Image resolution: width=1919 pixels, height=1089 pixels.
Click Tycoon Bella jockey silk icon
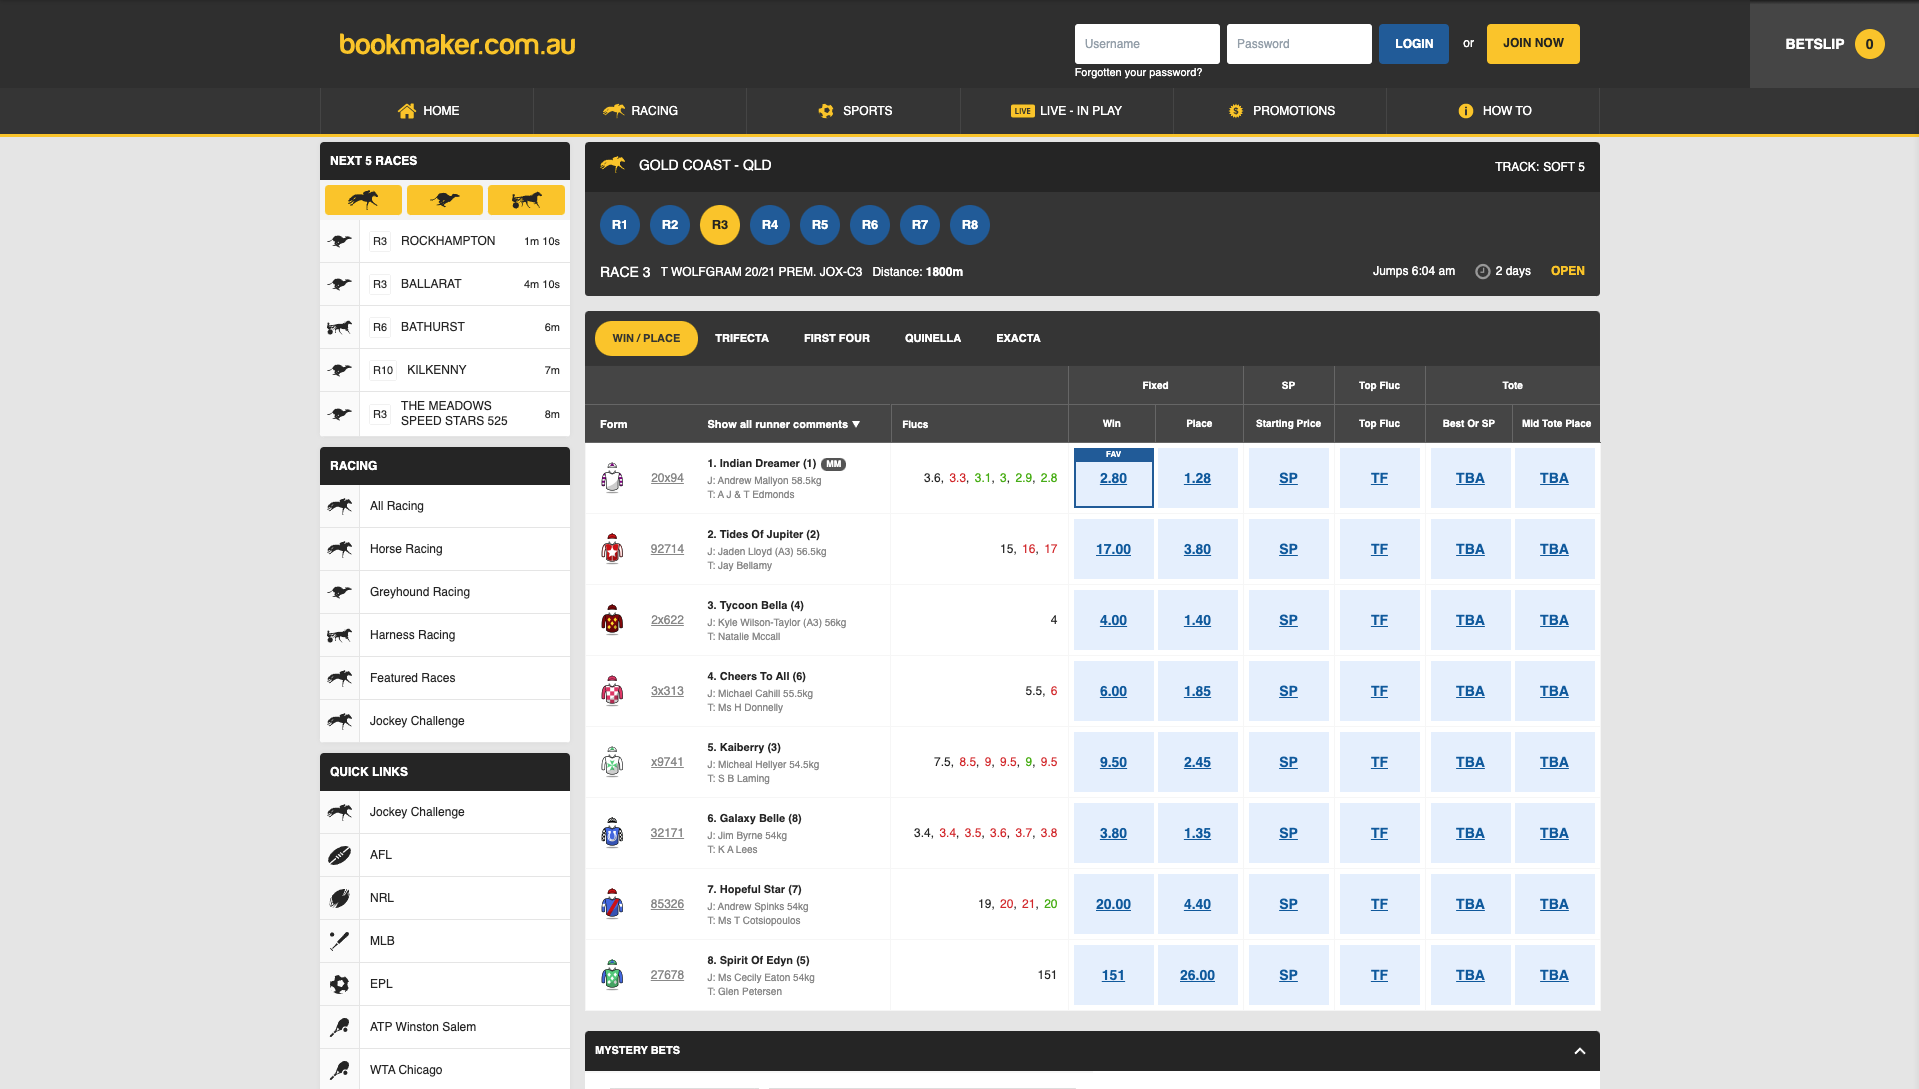point(612,620)
